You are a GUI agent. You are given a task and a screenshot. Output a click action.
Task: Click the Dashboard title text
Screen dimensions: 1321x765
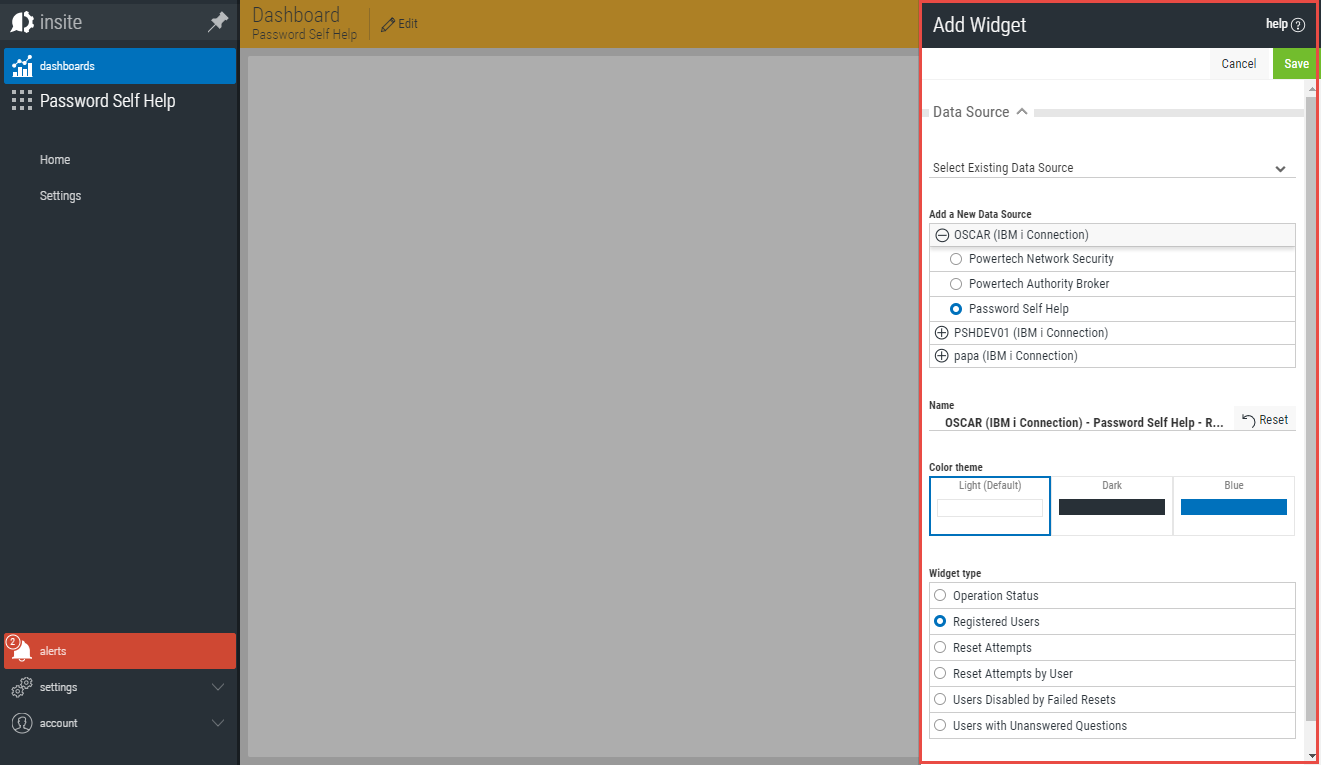tap(296, 15)
